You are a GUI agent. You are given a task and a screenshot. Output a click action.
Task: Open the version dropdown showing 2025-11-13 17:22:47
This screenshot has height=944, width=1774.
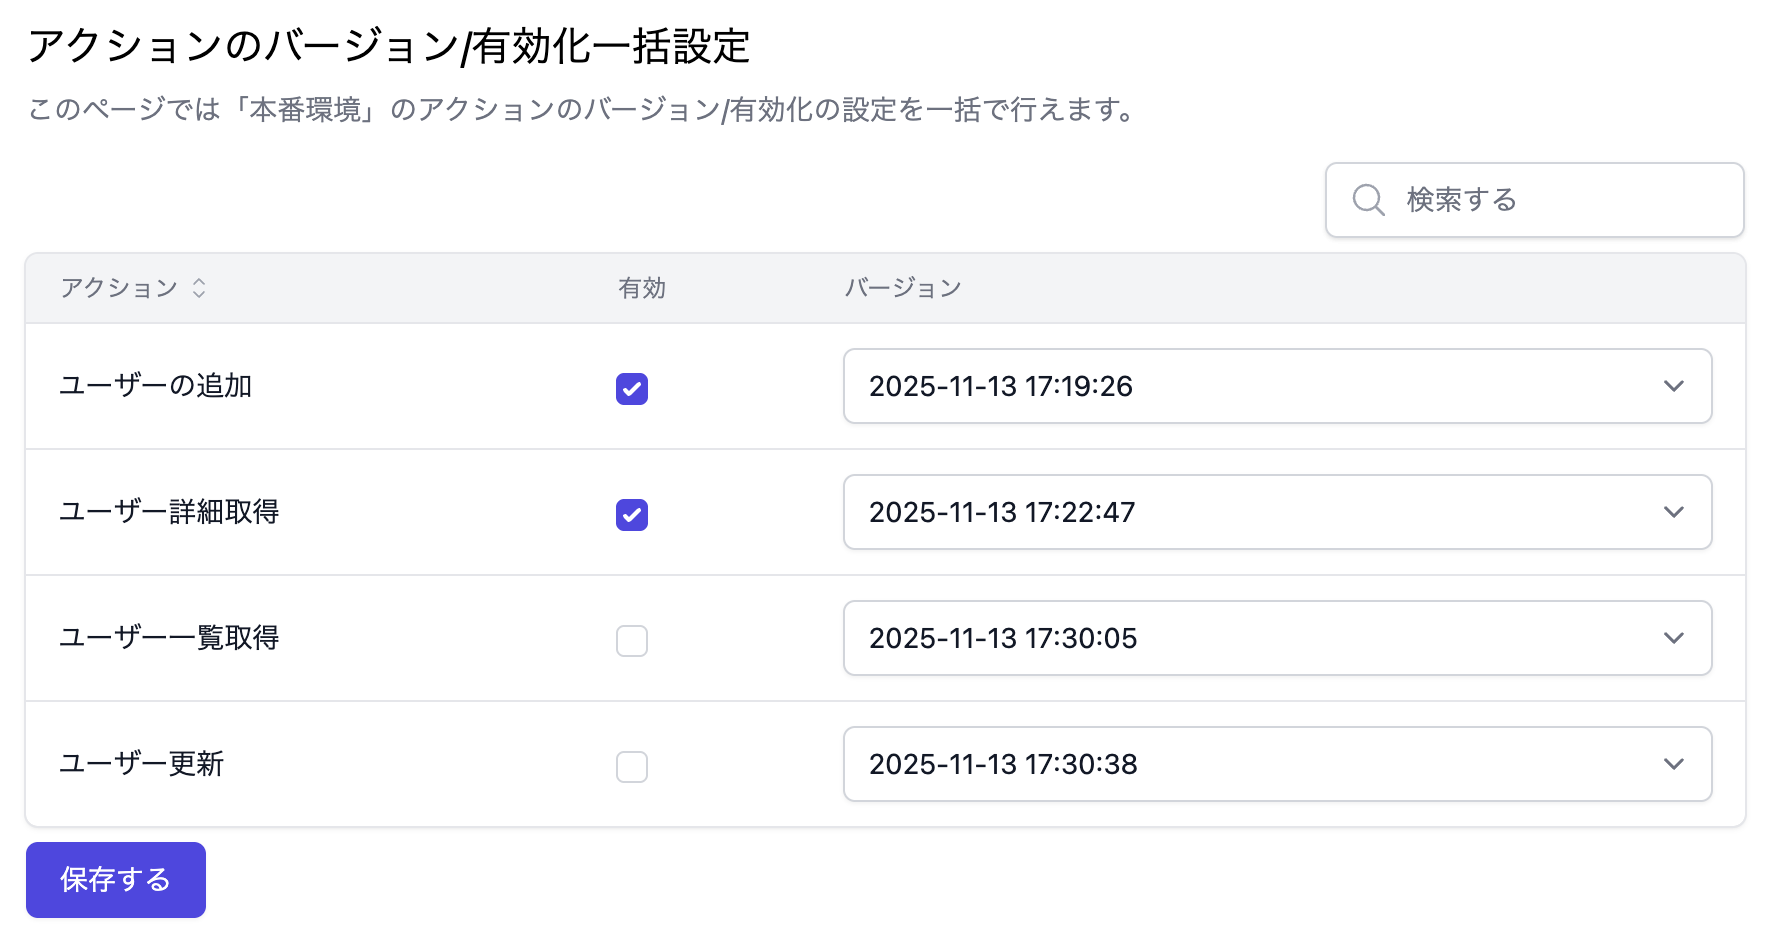1278,512
